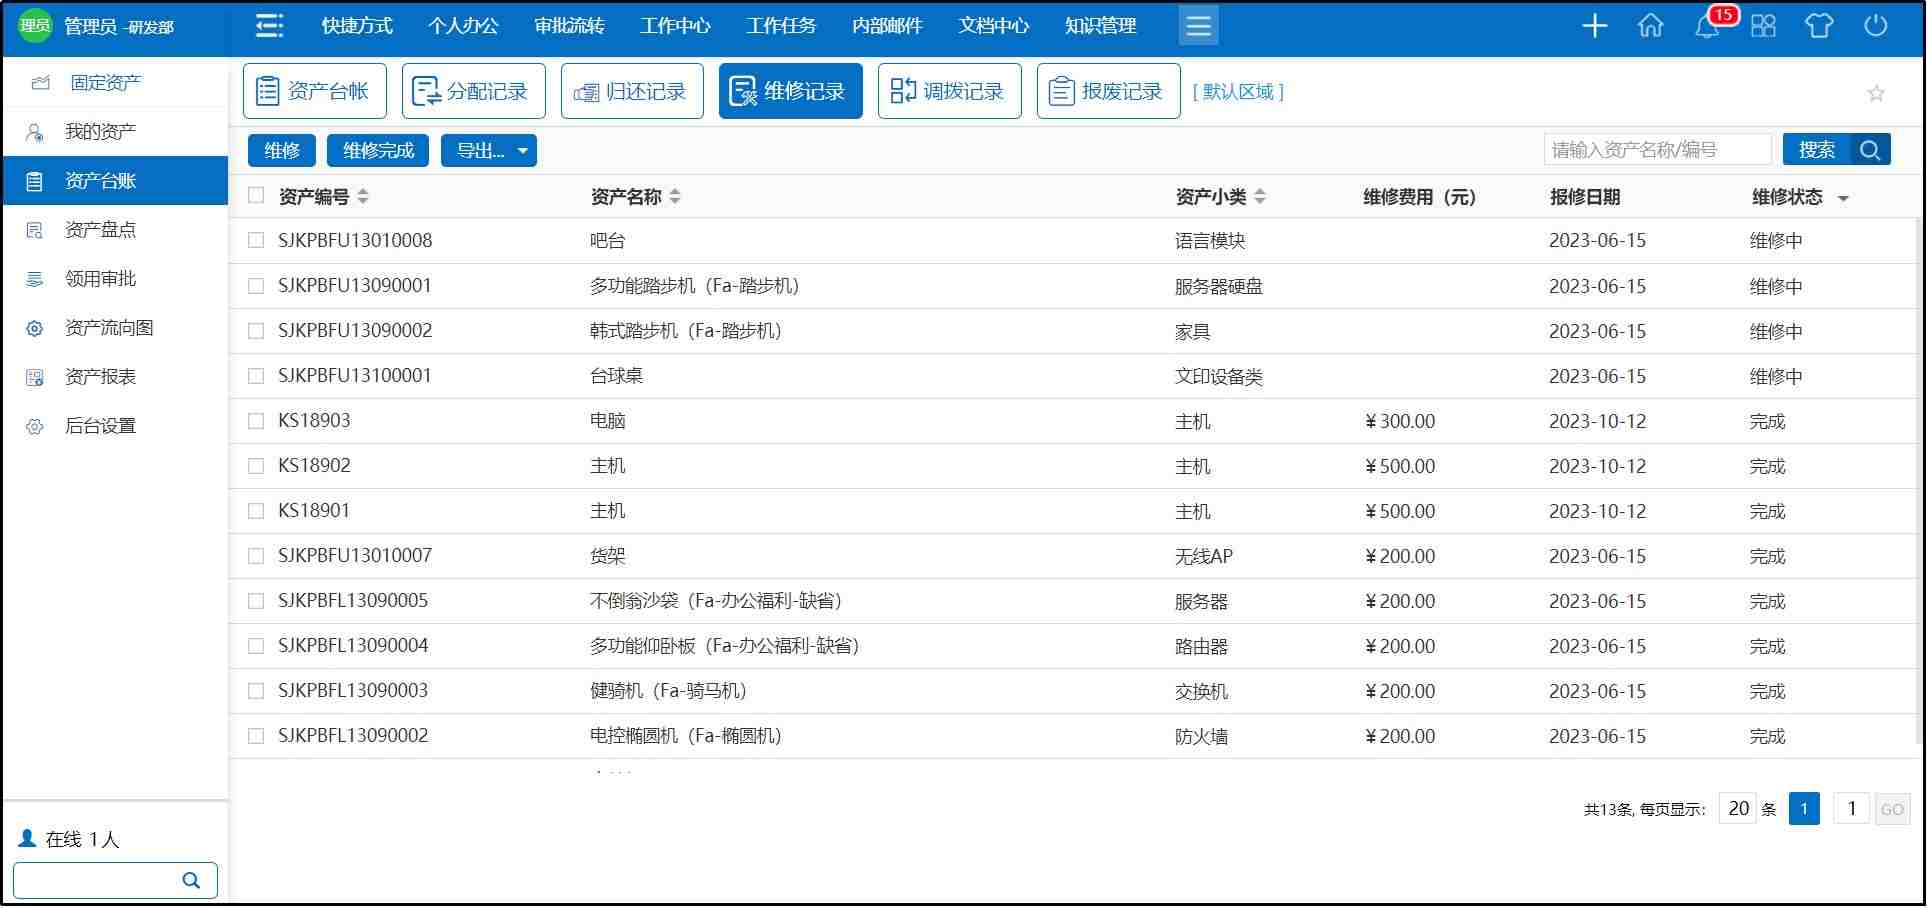Toggle the select-all header checkbox
The width and height of the screenshot is (1927, 908).
(256, 196)
